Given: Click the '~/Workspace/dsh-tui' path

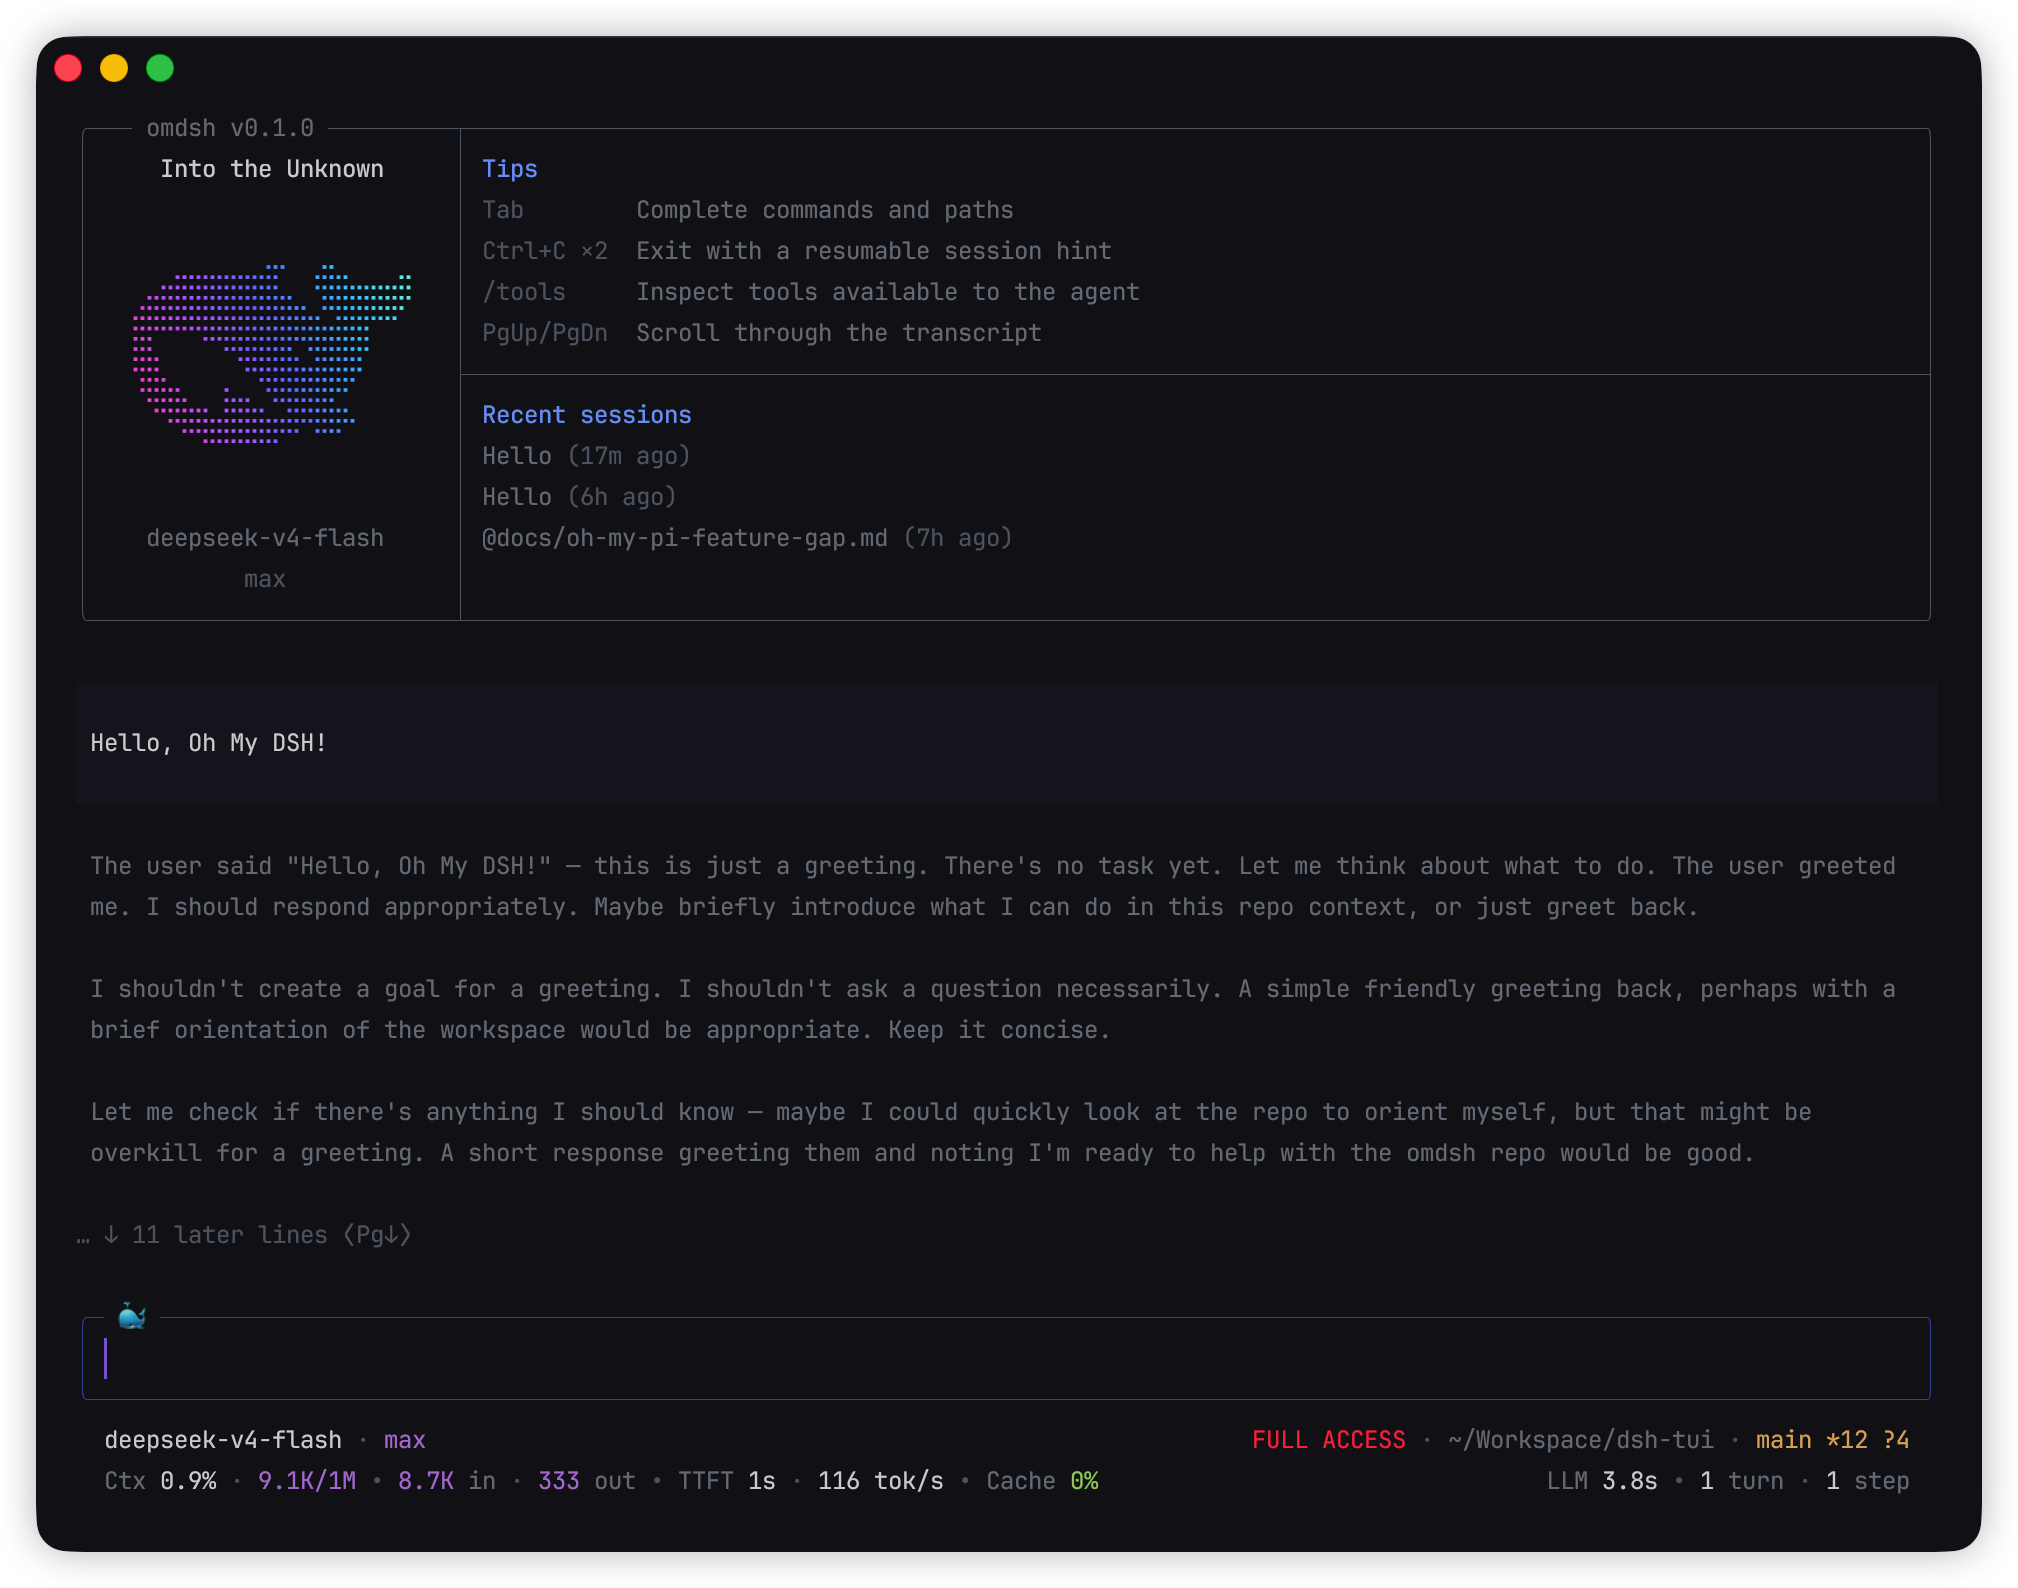Looking at the screenshot, I should point(1580,1440).
